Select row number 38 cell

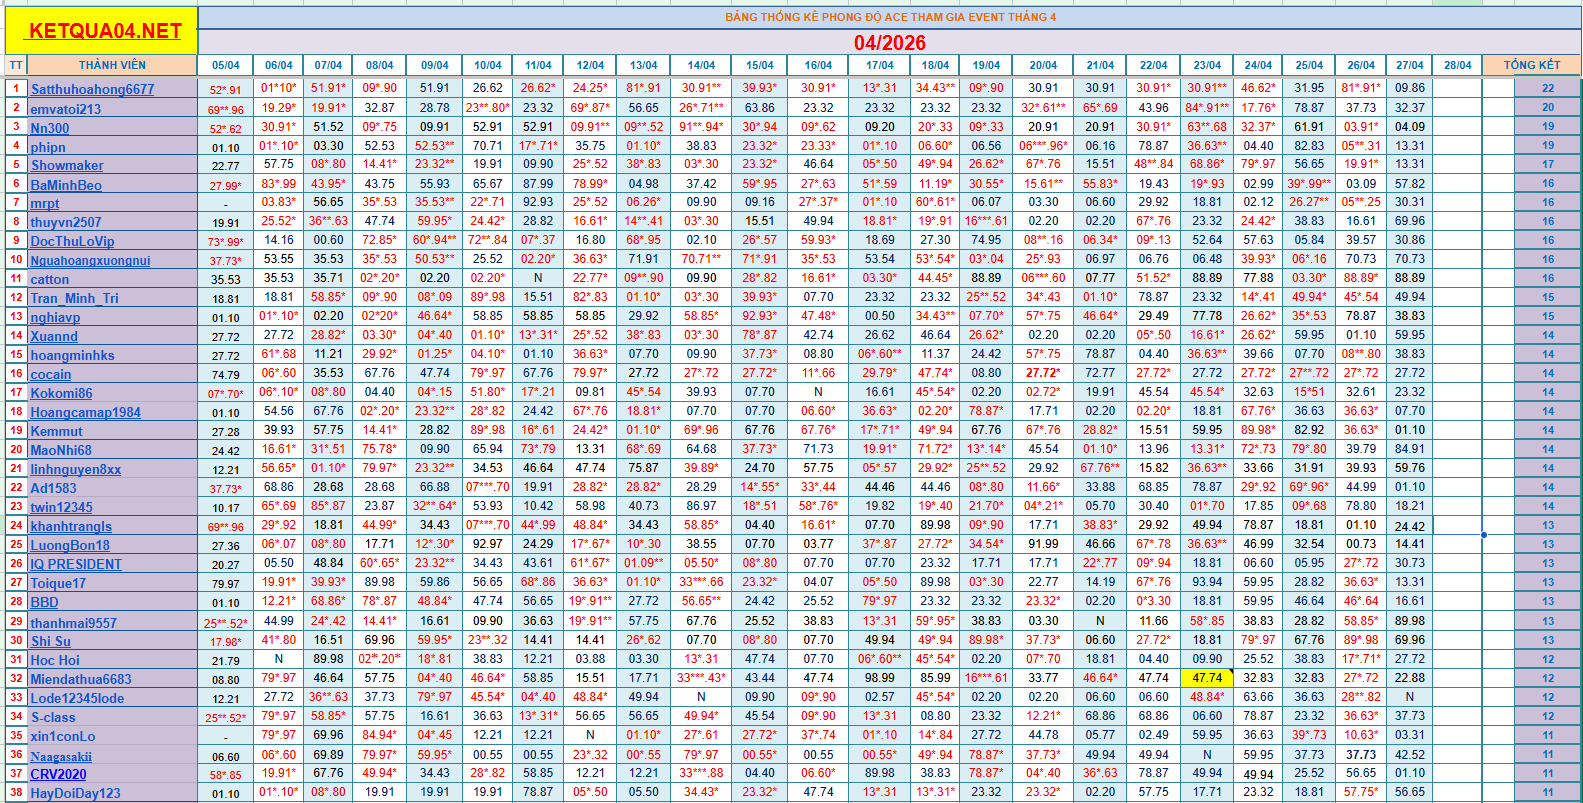16,792
